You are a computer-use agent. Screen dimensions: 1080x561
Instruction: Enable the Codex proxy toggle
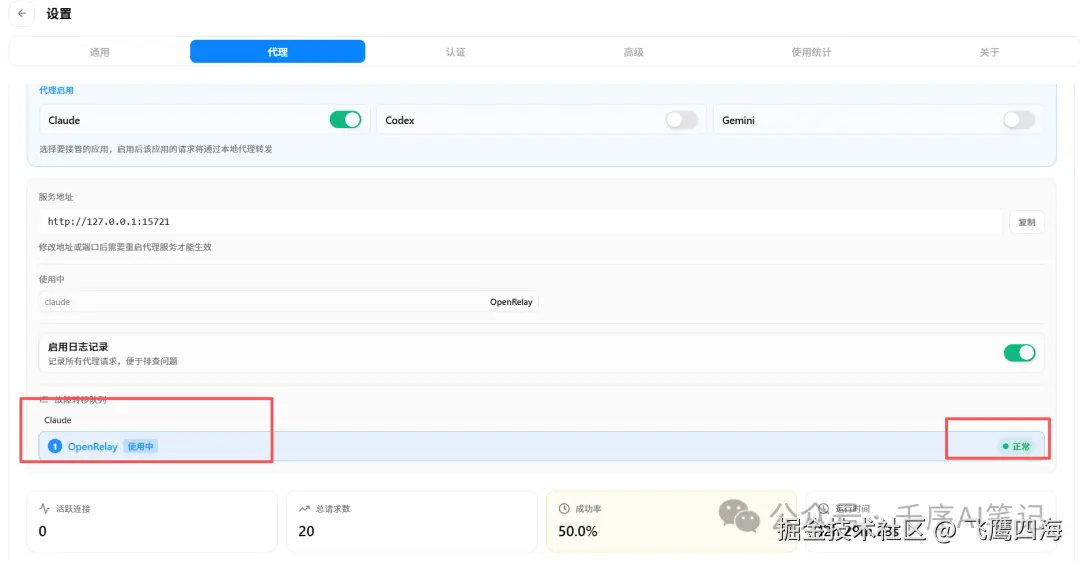681,120
